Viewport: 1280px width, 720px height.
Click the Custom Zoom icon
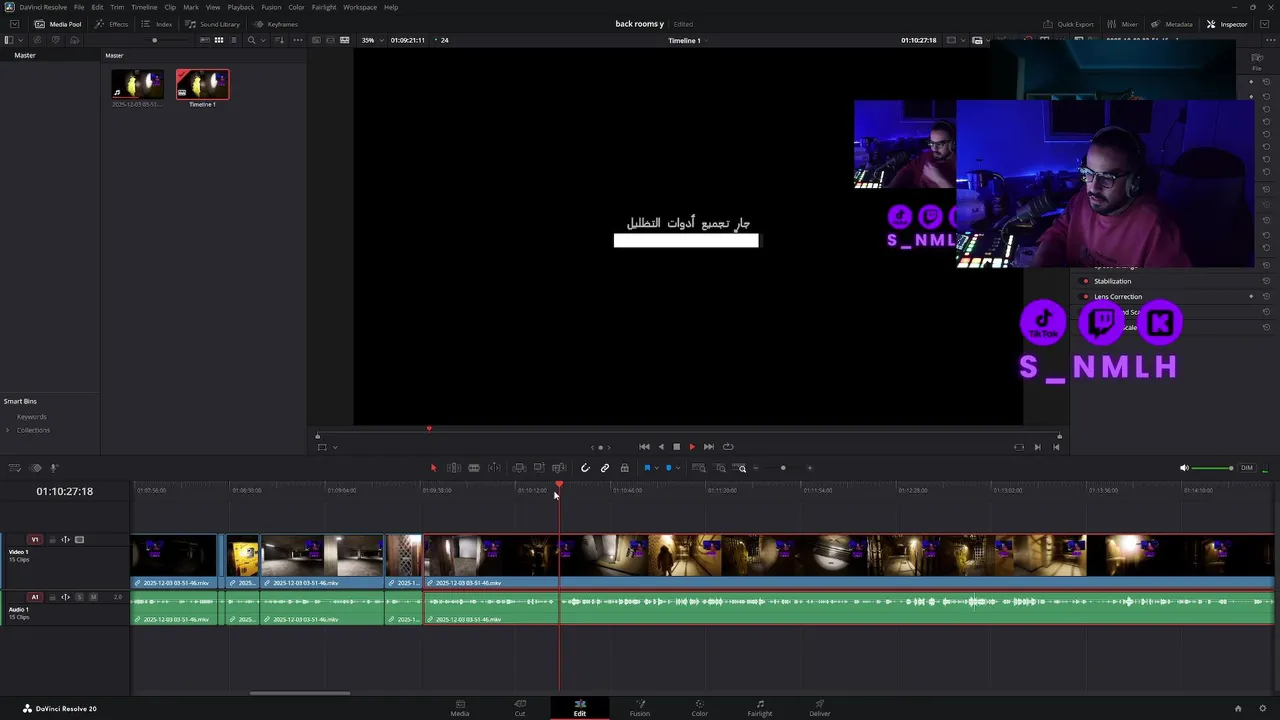pos(741,468)
